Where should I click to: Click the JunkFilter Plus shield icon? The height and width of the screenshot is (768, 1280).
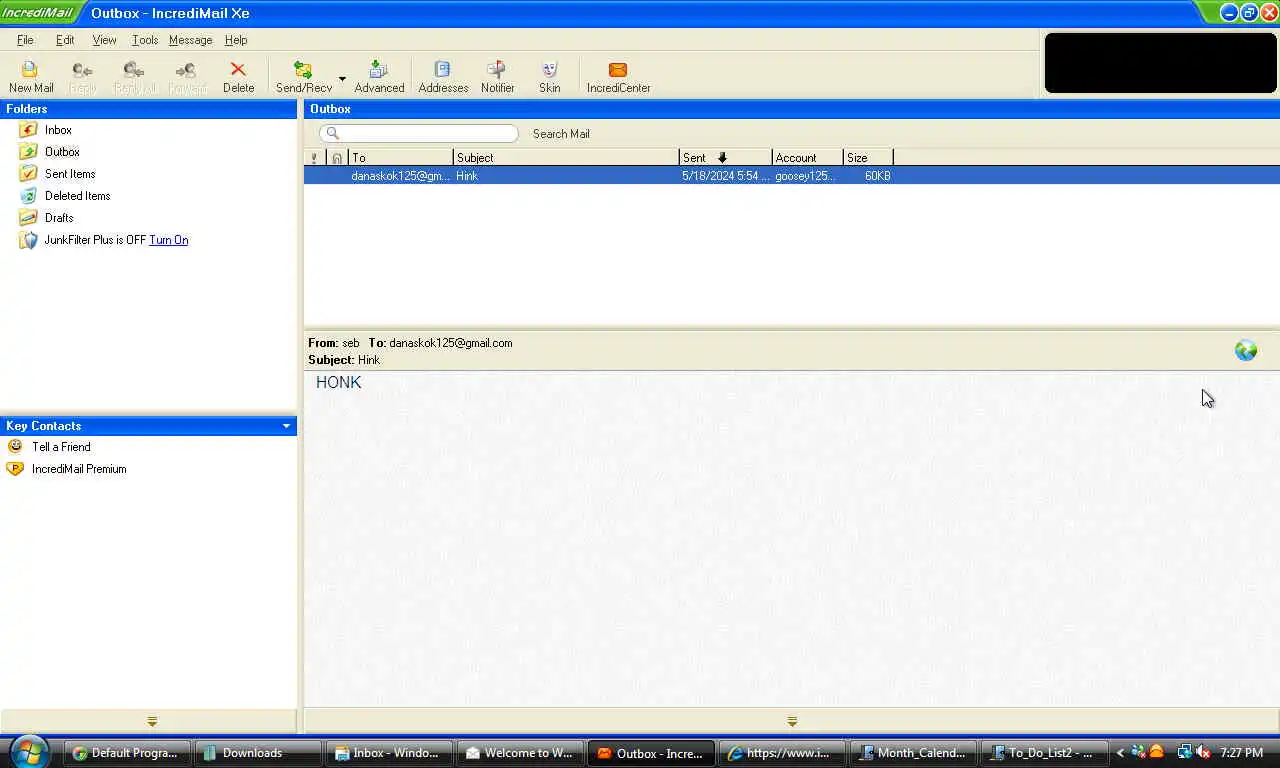(28, 240)
